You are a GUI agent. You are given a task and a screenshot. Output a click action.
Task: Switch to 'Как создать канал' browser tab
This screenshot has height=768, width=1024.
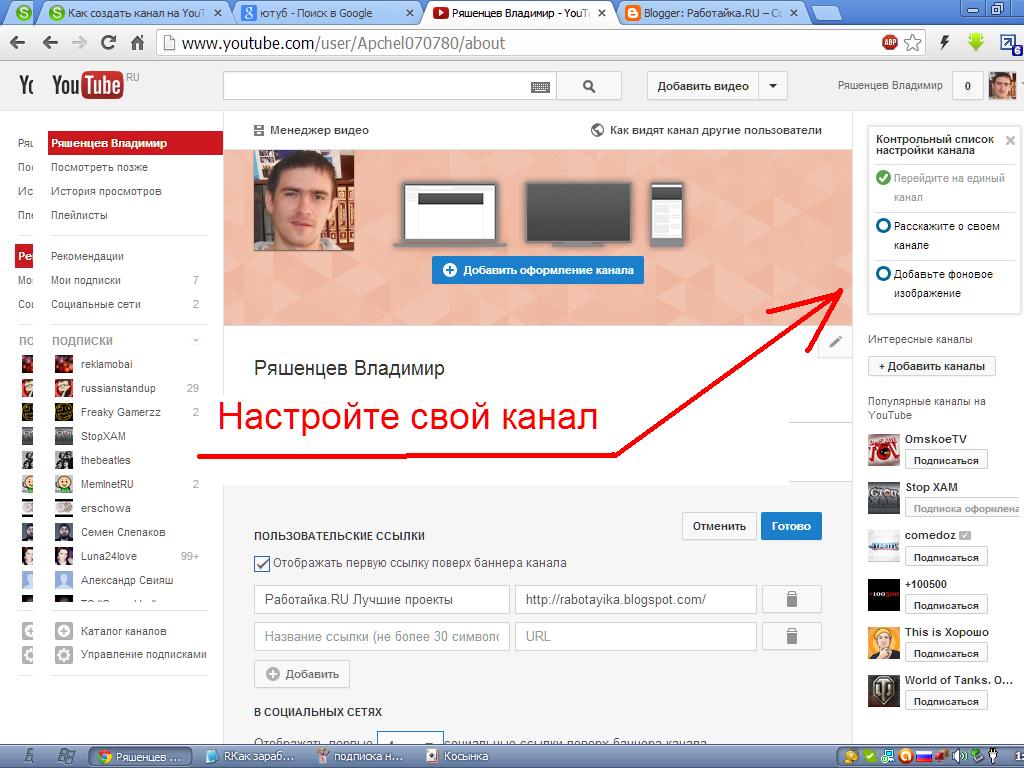136,12
